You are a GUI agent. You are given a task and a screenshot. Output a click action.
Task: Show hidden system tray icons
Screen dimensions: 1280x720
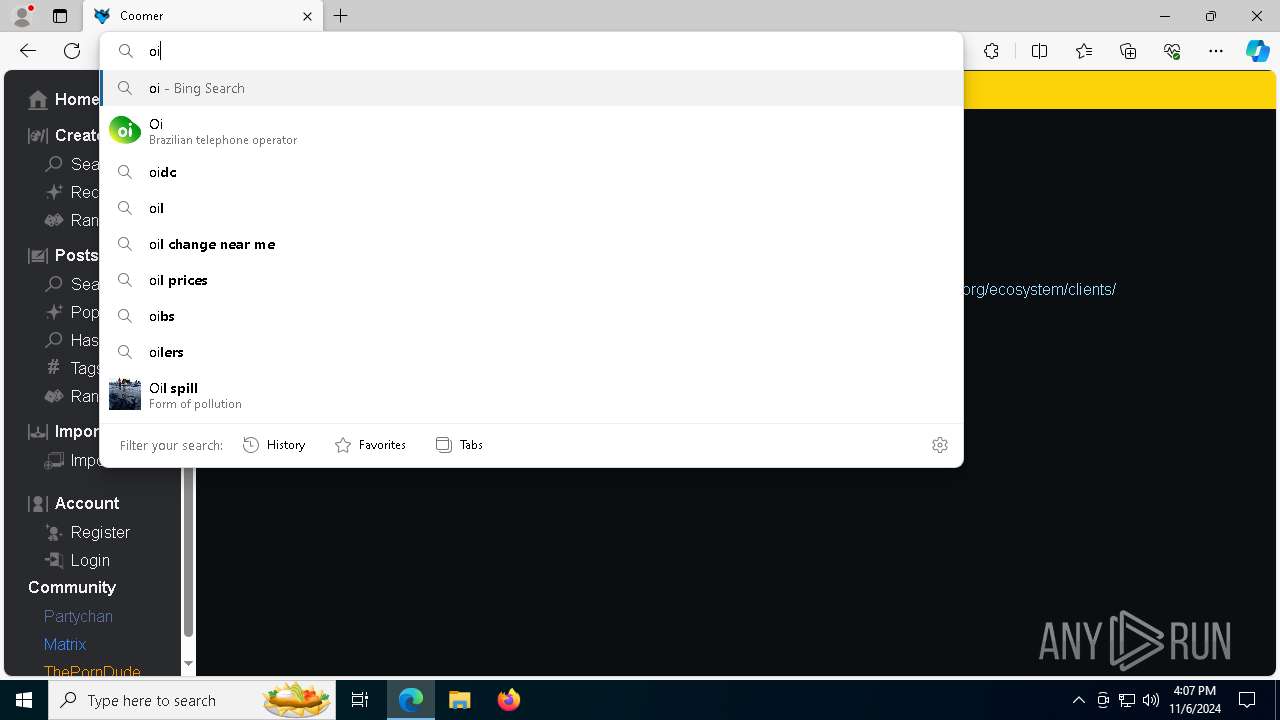click(1078, 700)
